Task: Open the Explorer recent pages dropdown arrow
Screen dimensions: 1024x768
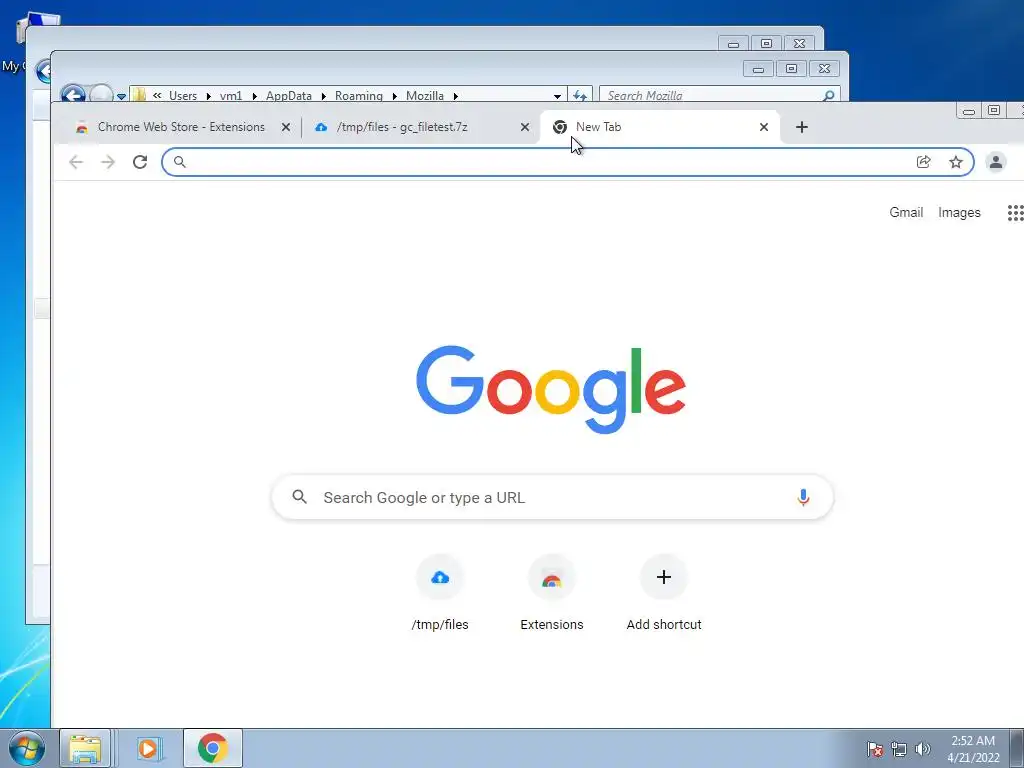Action: pos(121,97)
